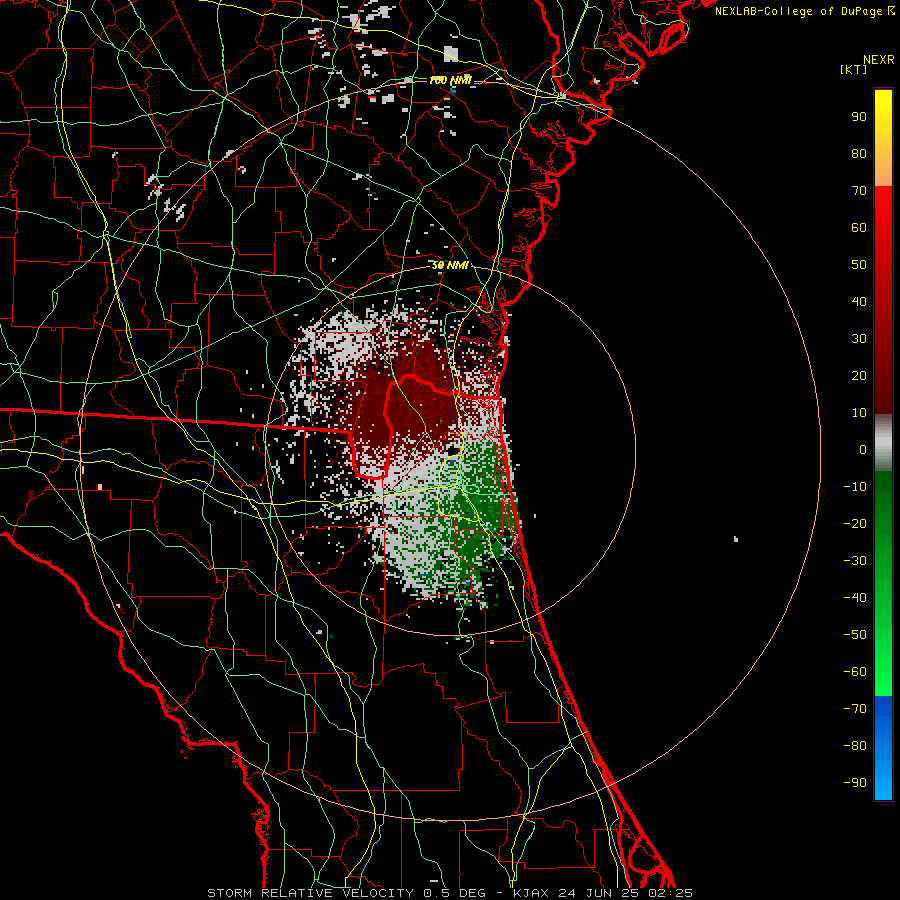Pick the gray zero band on the color bar
The width and height of the screenshot is (900, 900).
tap(883, 443)
